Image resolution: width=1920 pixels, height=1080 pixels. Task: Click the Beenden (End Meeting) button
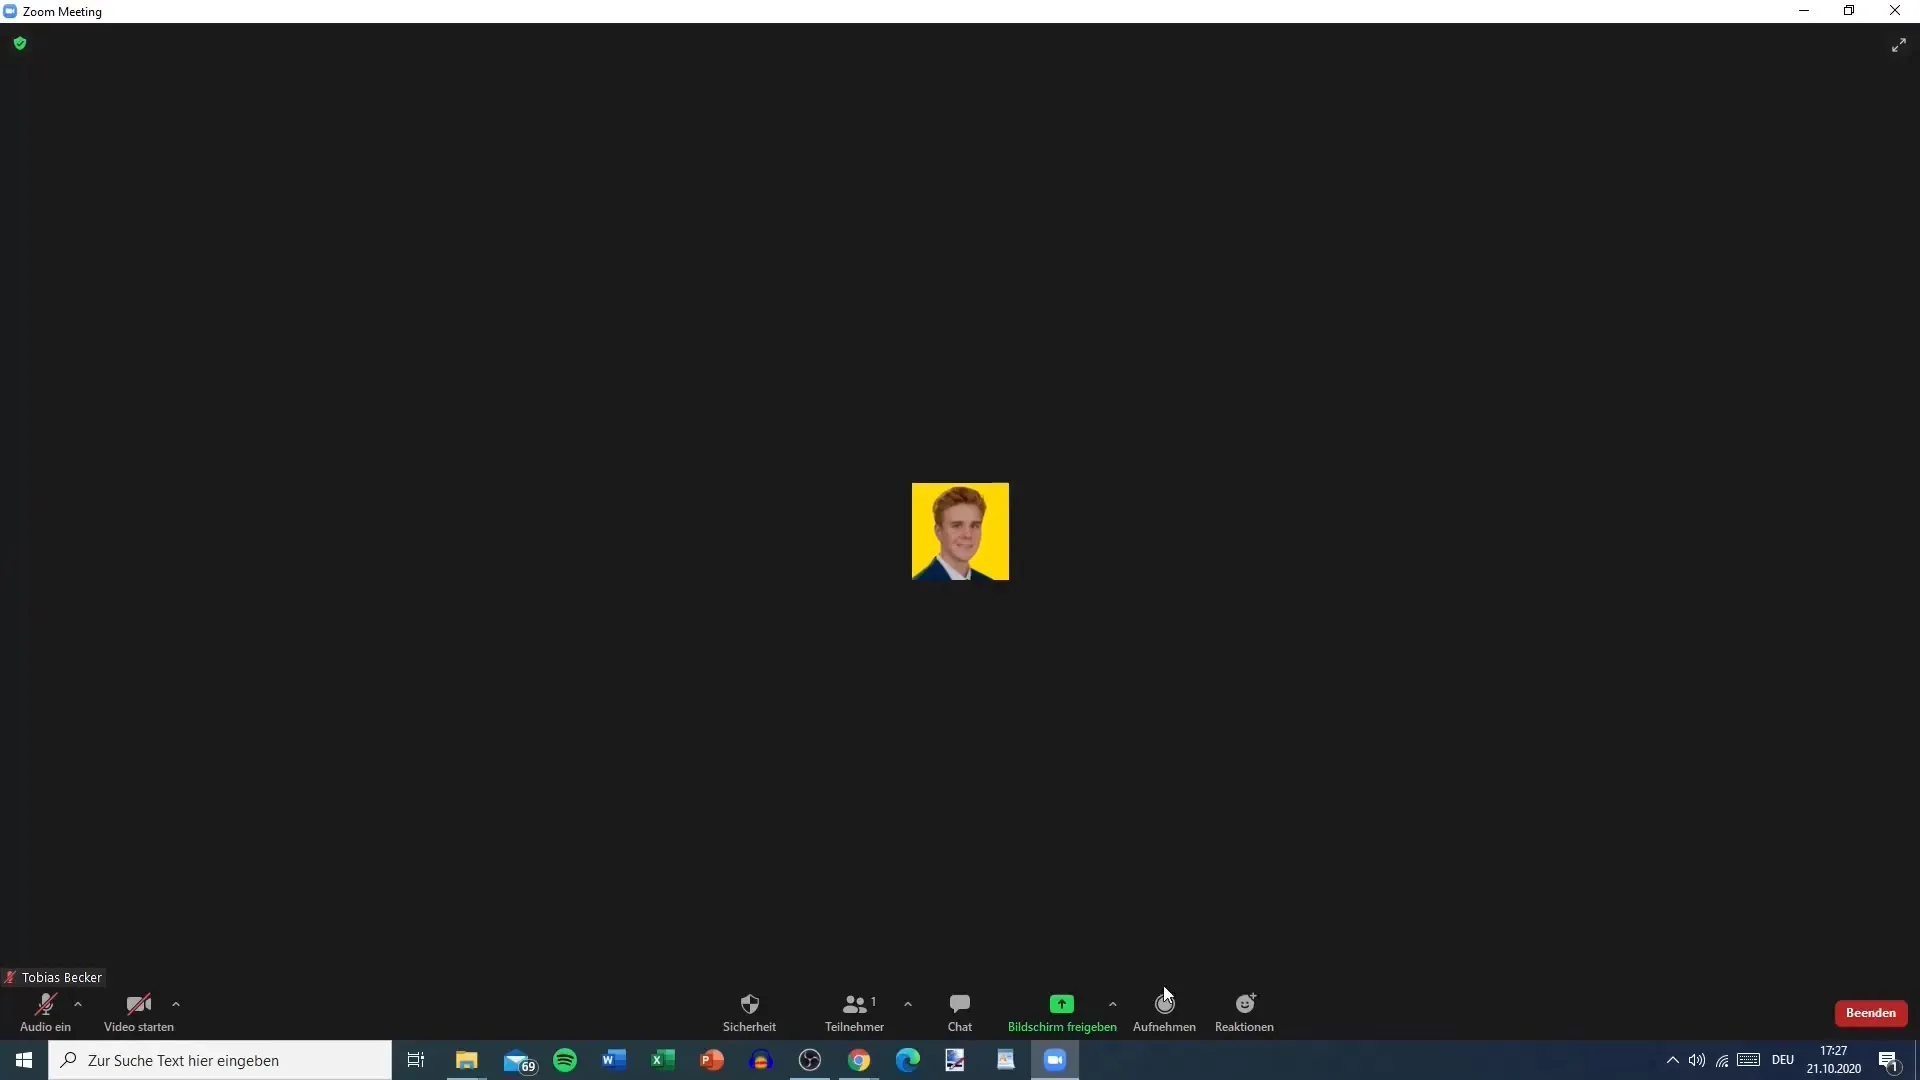[1870, 1013]
